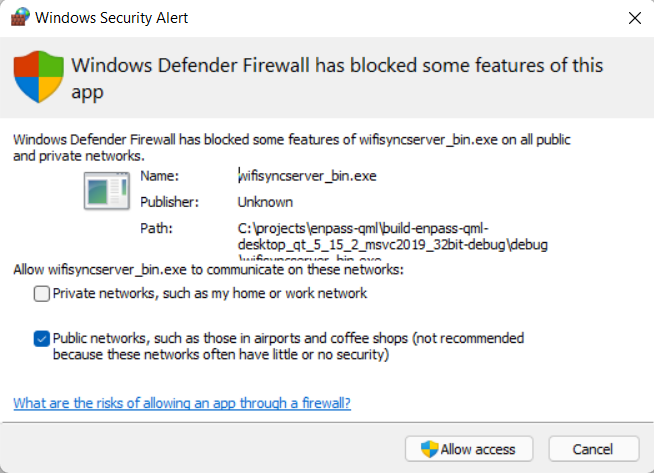The height and width of the screenshot is (473, 654).
Task: Open the firewall risks help link
Action: coord(182,403)
